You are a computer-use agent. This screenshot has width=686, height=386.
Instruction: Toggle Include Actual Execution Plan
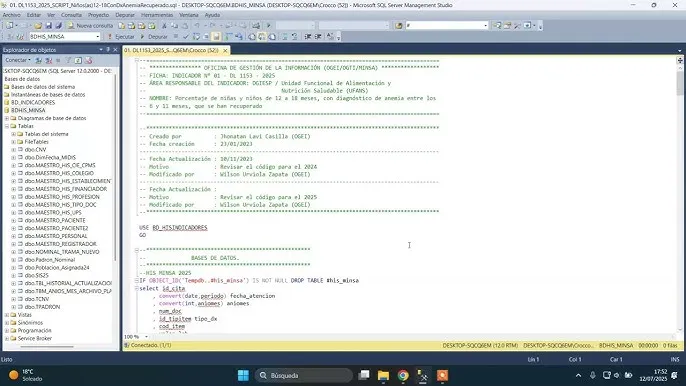click(228, 37)
